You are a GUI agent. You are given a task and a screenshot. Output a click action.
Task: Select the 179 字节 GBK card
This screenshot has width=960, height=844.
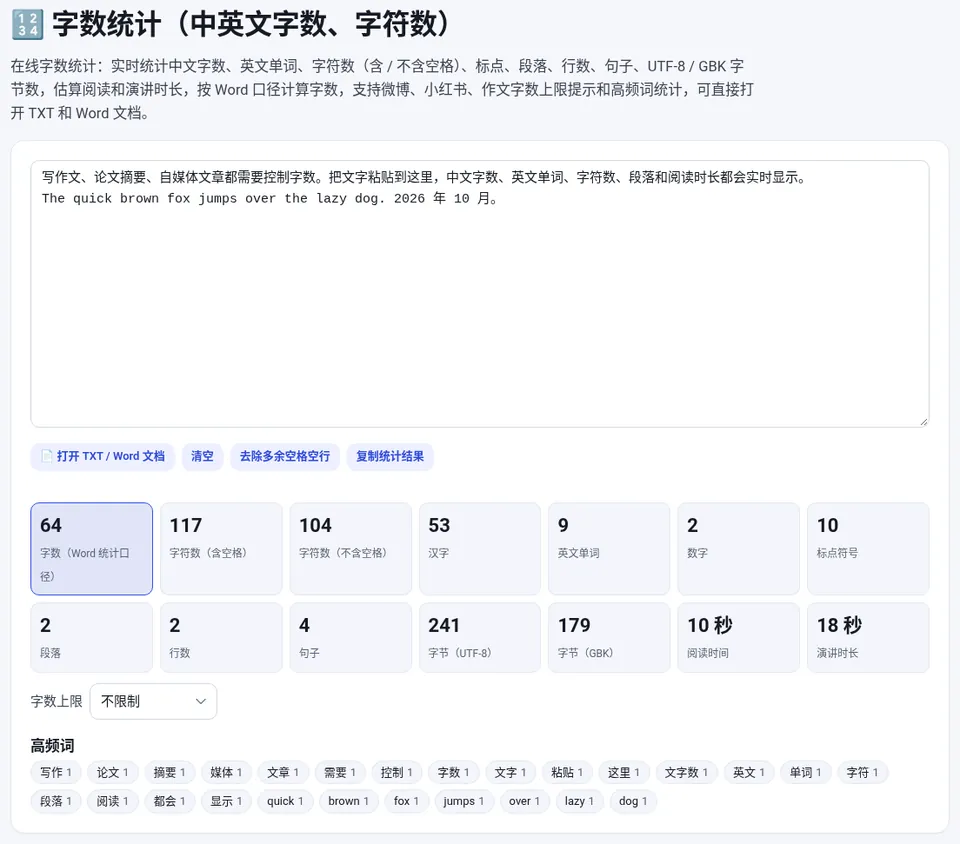pyautogui.click(x=609, y=638)
